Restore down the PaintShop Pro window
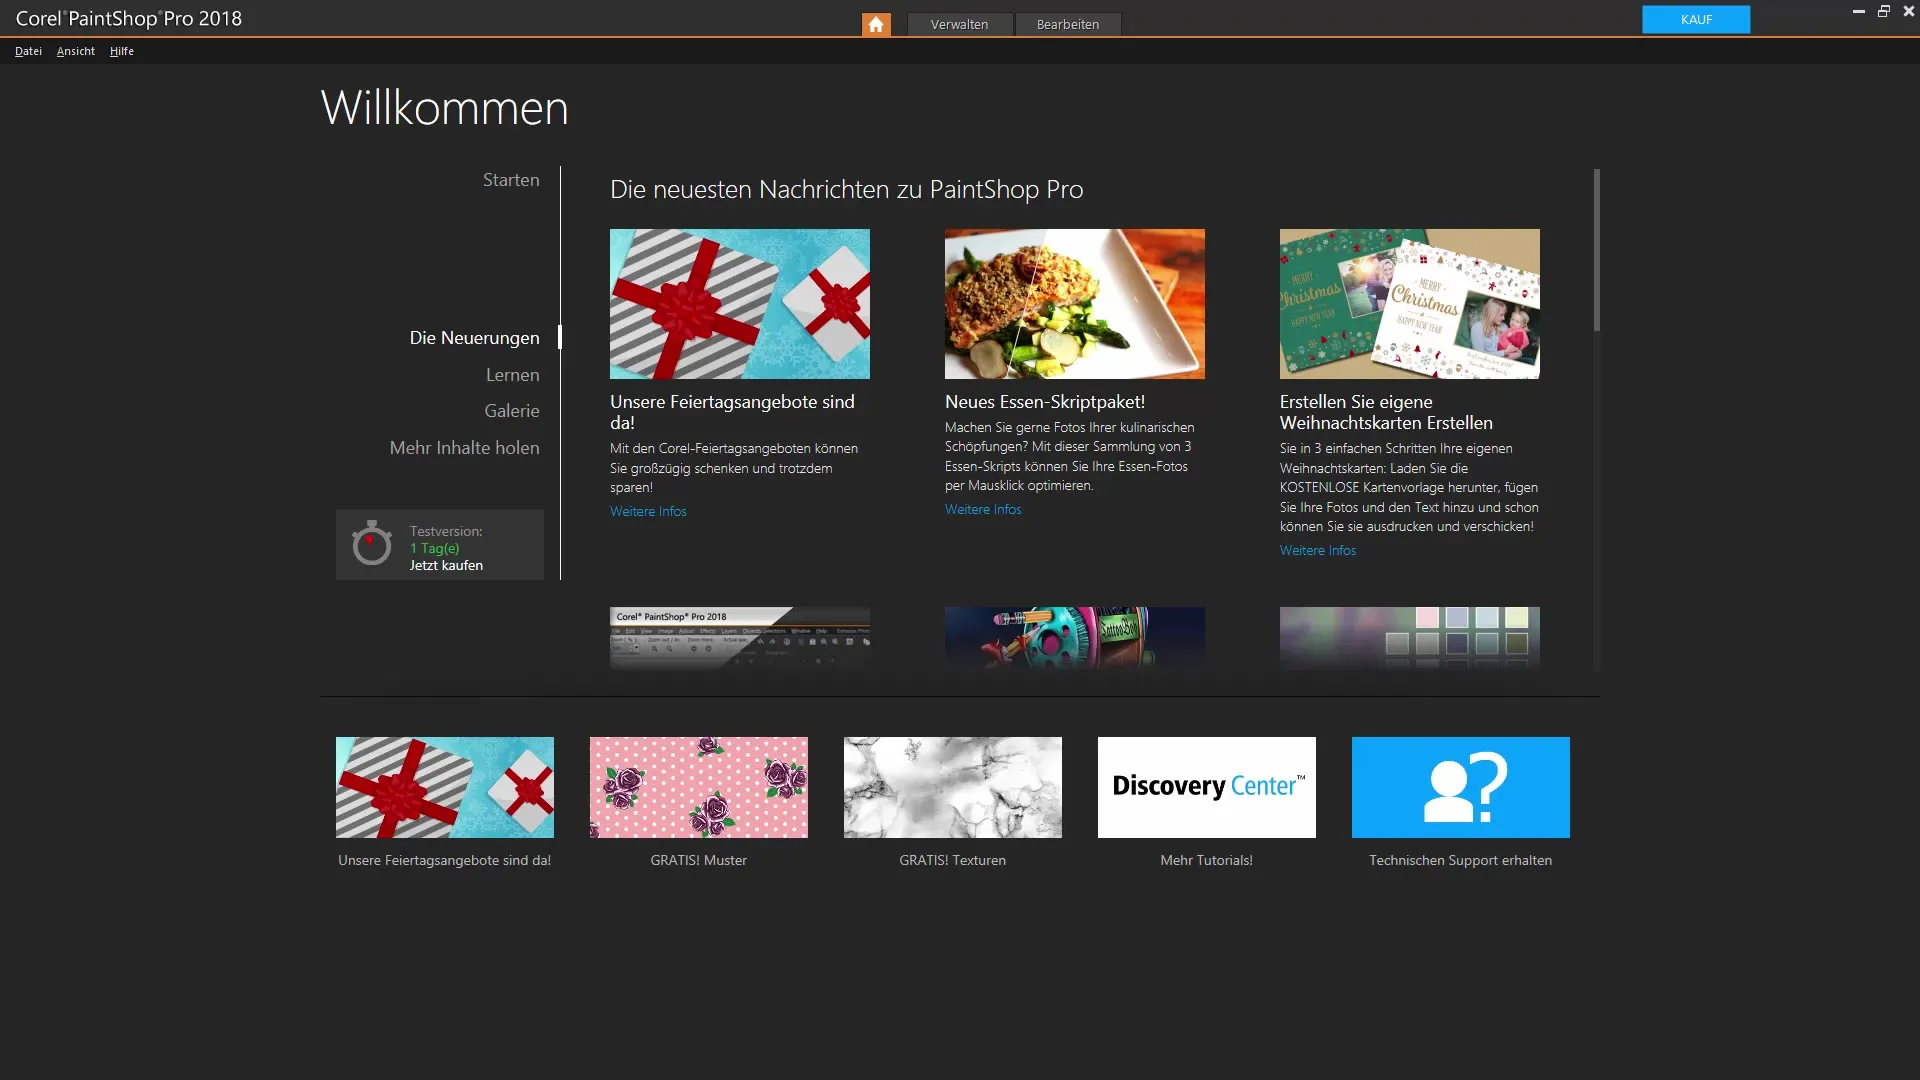This screenshot has width=1920, height=1080. [1884, 12]
